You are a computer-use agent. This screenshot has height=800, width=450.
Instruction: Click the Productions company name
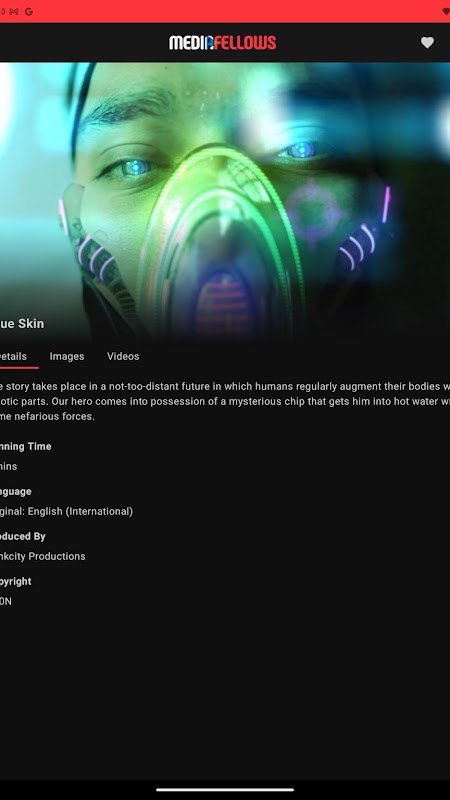click(43, 556)
